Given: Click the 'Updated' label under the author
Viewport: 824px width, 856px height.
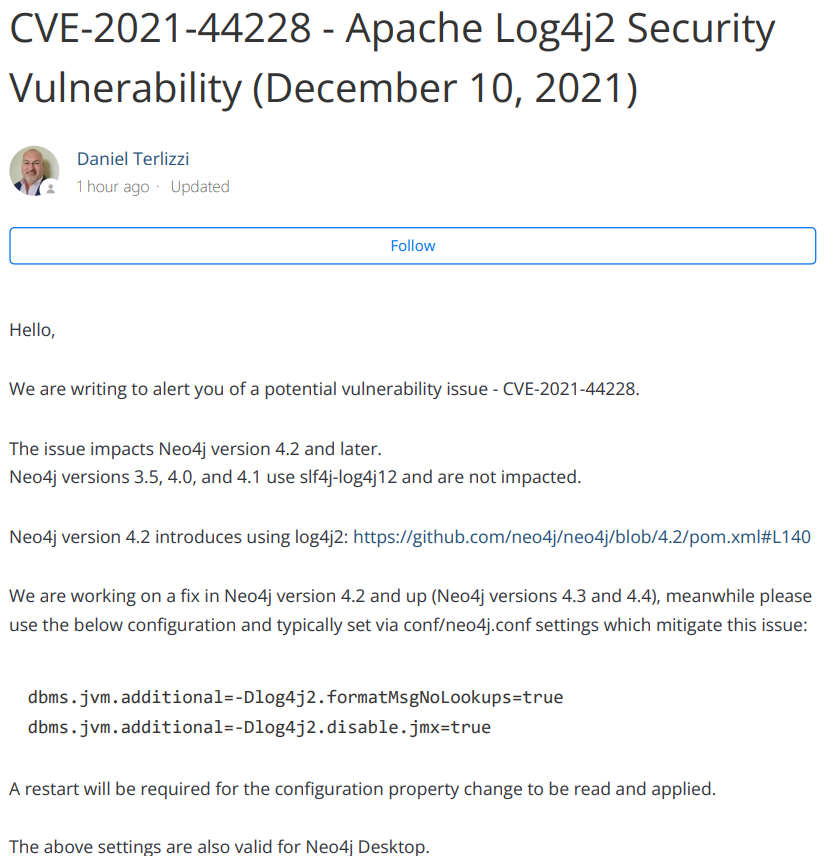Looking at the screenshot, I should (200, 187).
